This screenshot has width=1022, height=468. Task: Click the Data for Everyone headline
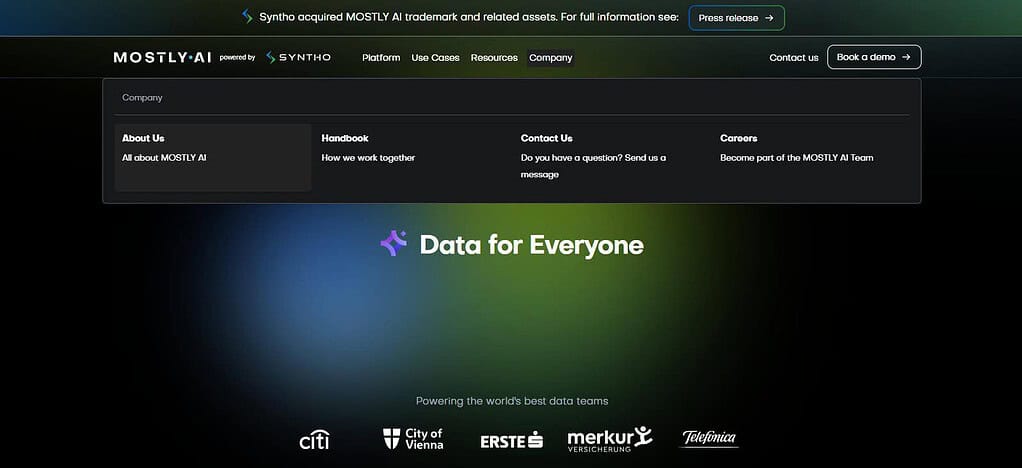coord(532,245)
